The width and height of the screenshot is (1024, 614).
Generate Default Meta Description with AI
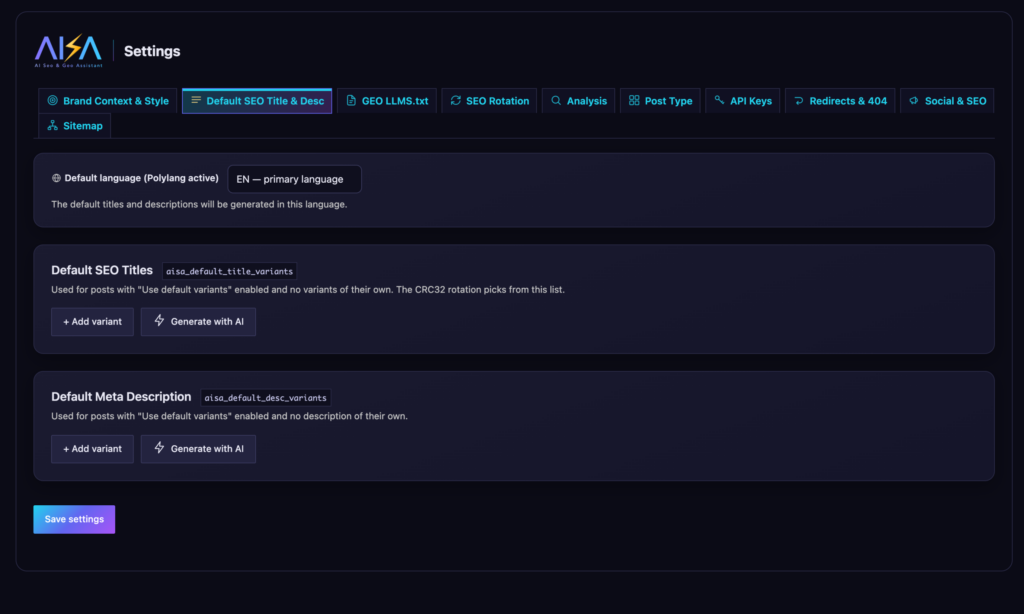(x=198, y=449)
